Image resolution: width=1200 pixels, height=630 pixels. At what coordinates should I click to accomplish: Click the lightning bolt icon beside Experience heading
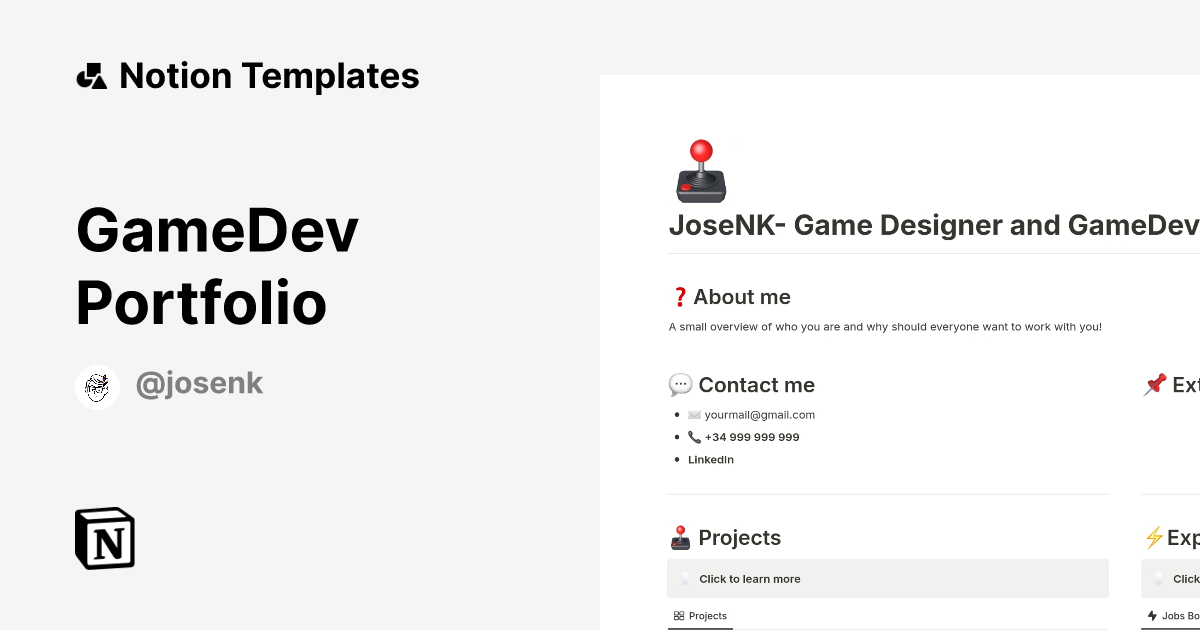(1155, 537)
